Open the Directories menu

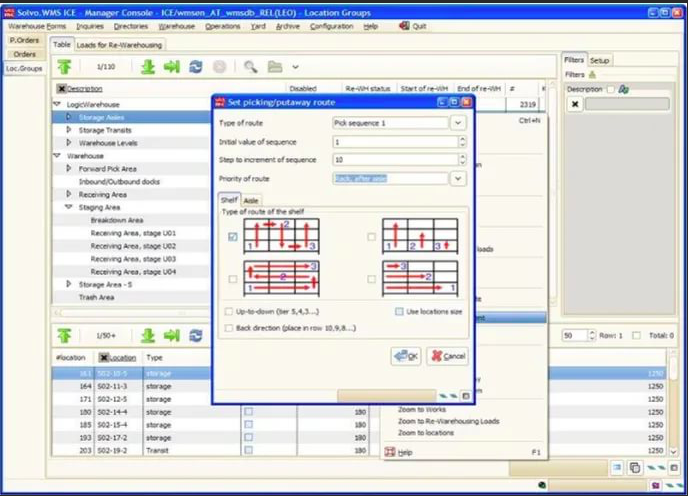click(x=131, y=26)
